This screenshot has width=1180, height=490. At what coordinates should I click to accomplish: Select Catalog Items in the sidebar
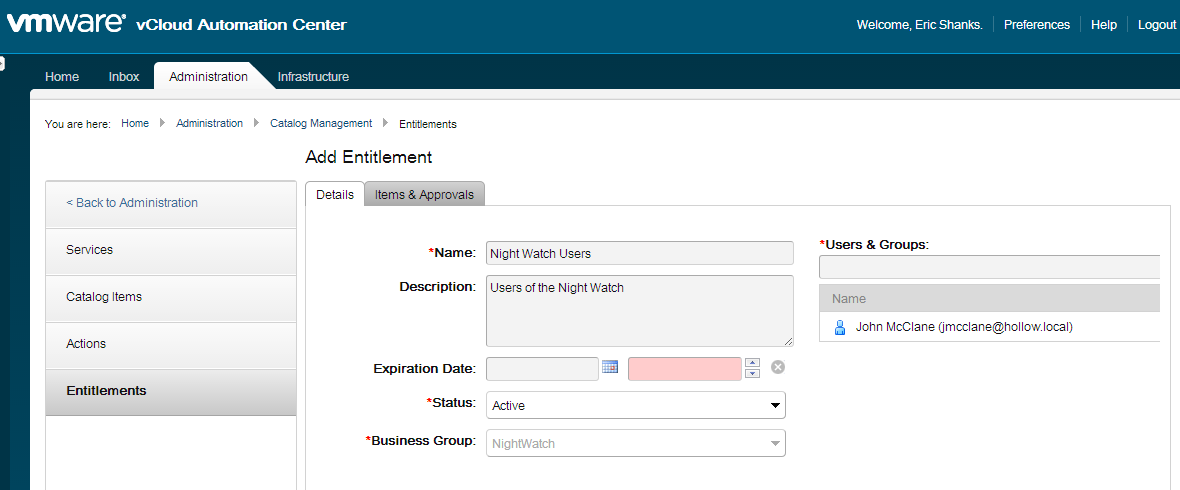(x=104, y=297)
